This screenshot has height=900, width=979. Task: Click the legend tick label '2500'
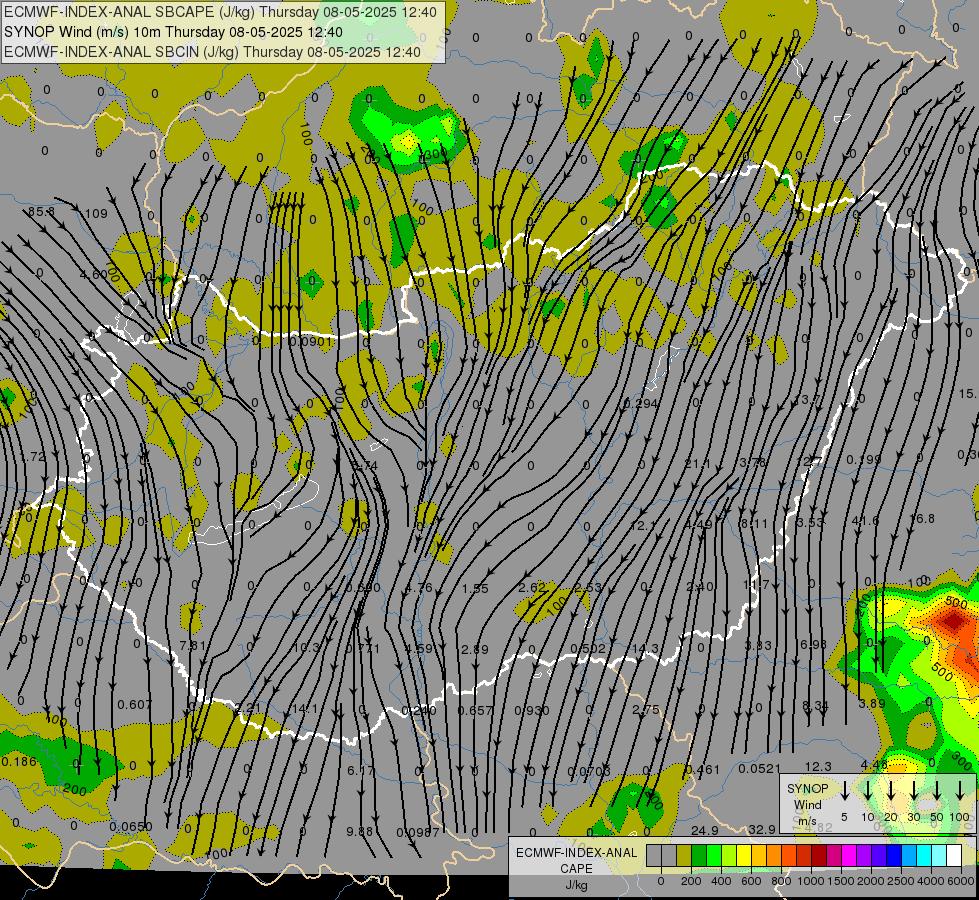click(x=901, y=881)
